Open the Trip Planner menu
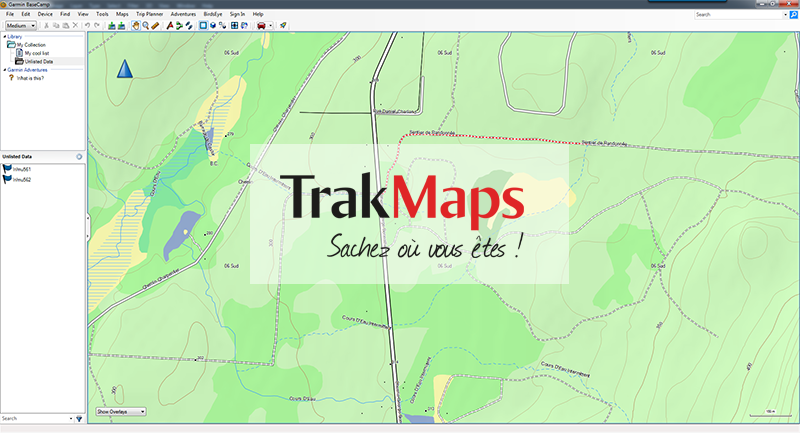800x433 pixels. click(x=150, y=14)
